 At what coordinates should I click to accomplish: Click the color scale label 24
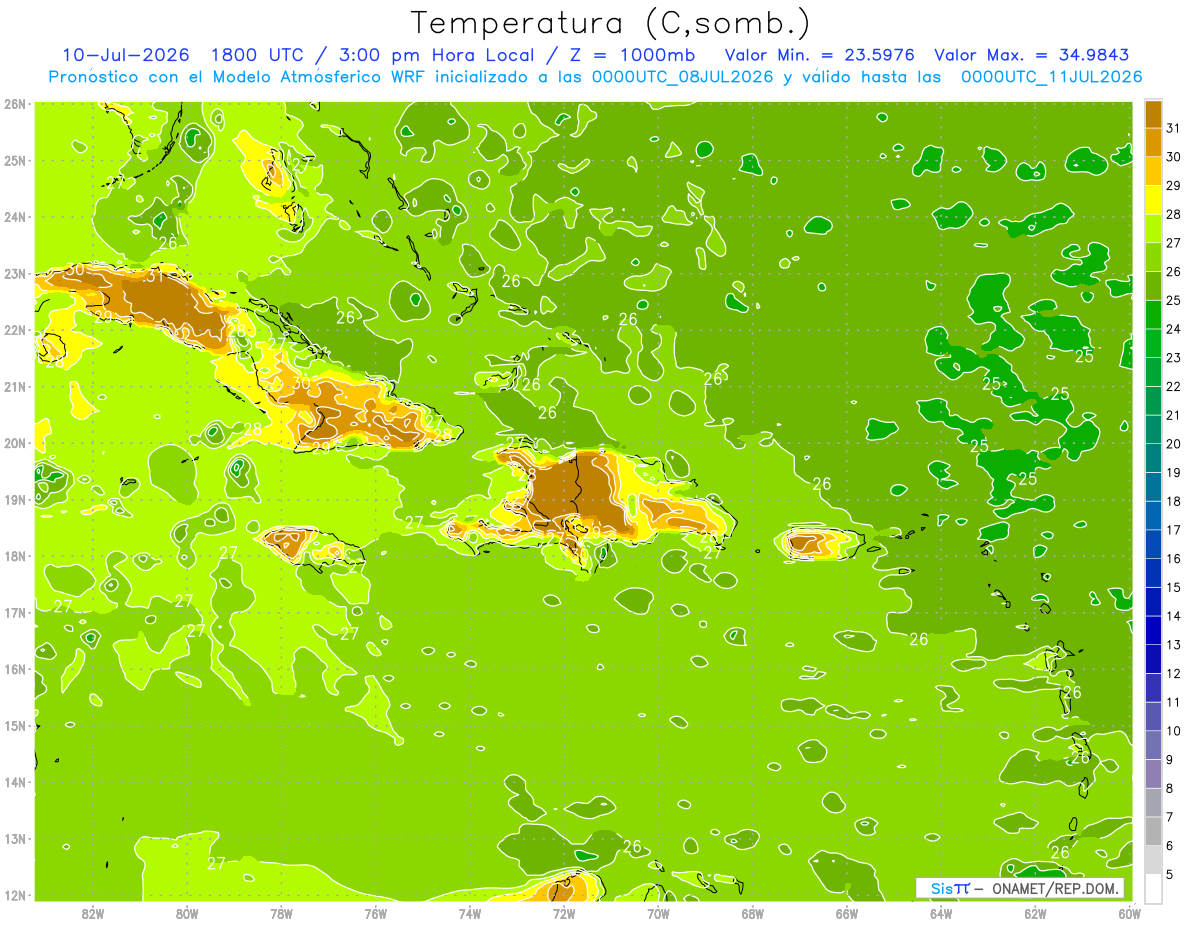1173,329
